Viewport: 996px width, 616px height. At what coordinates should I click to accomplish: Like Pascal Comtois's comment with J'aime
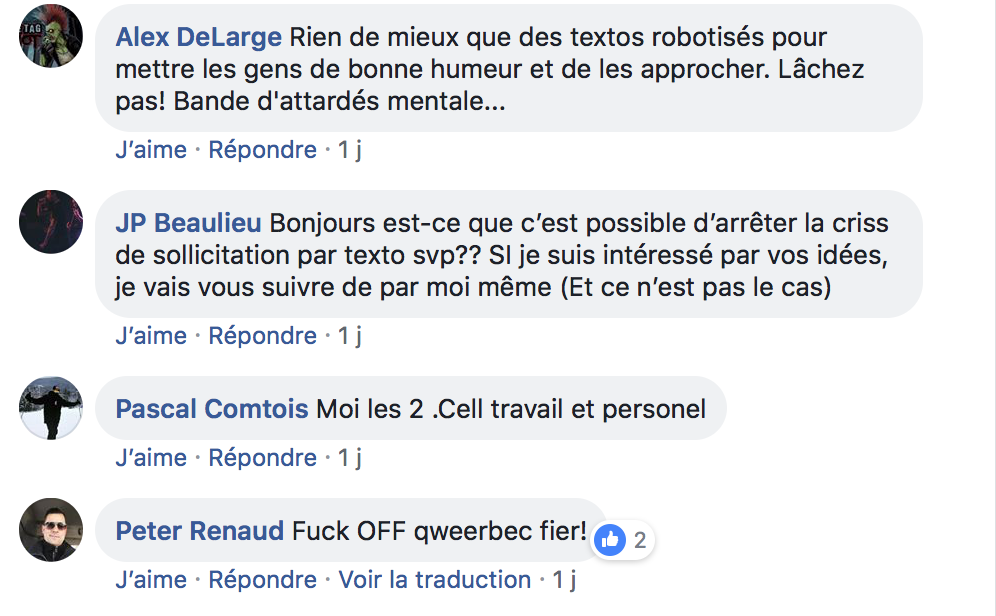point(151,458)
